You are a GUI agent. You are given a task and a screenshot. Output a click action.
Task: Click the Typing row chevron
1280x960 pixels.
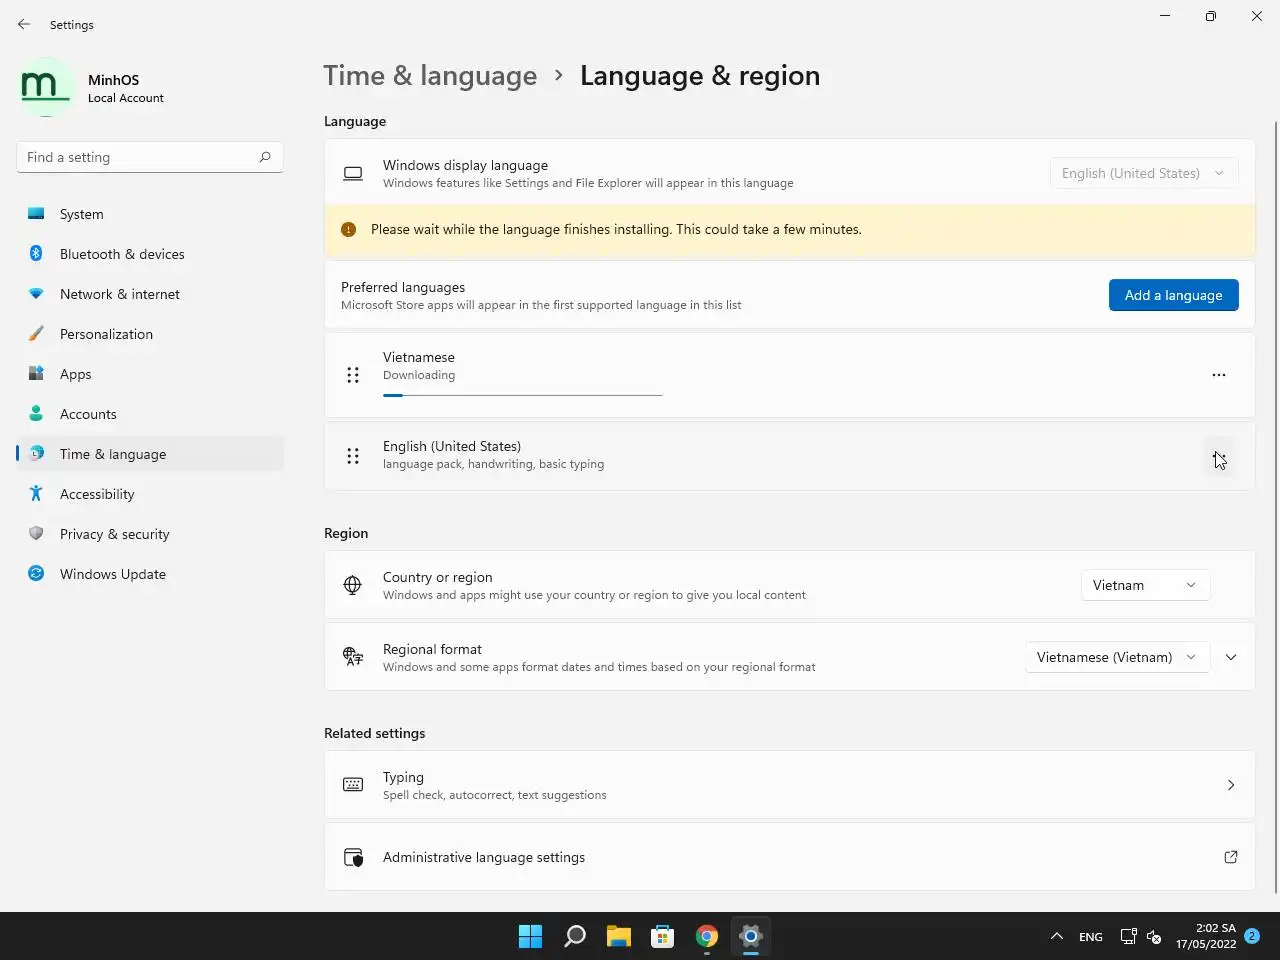[1231, 785]
